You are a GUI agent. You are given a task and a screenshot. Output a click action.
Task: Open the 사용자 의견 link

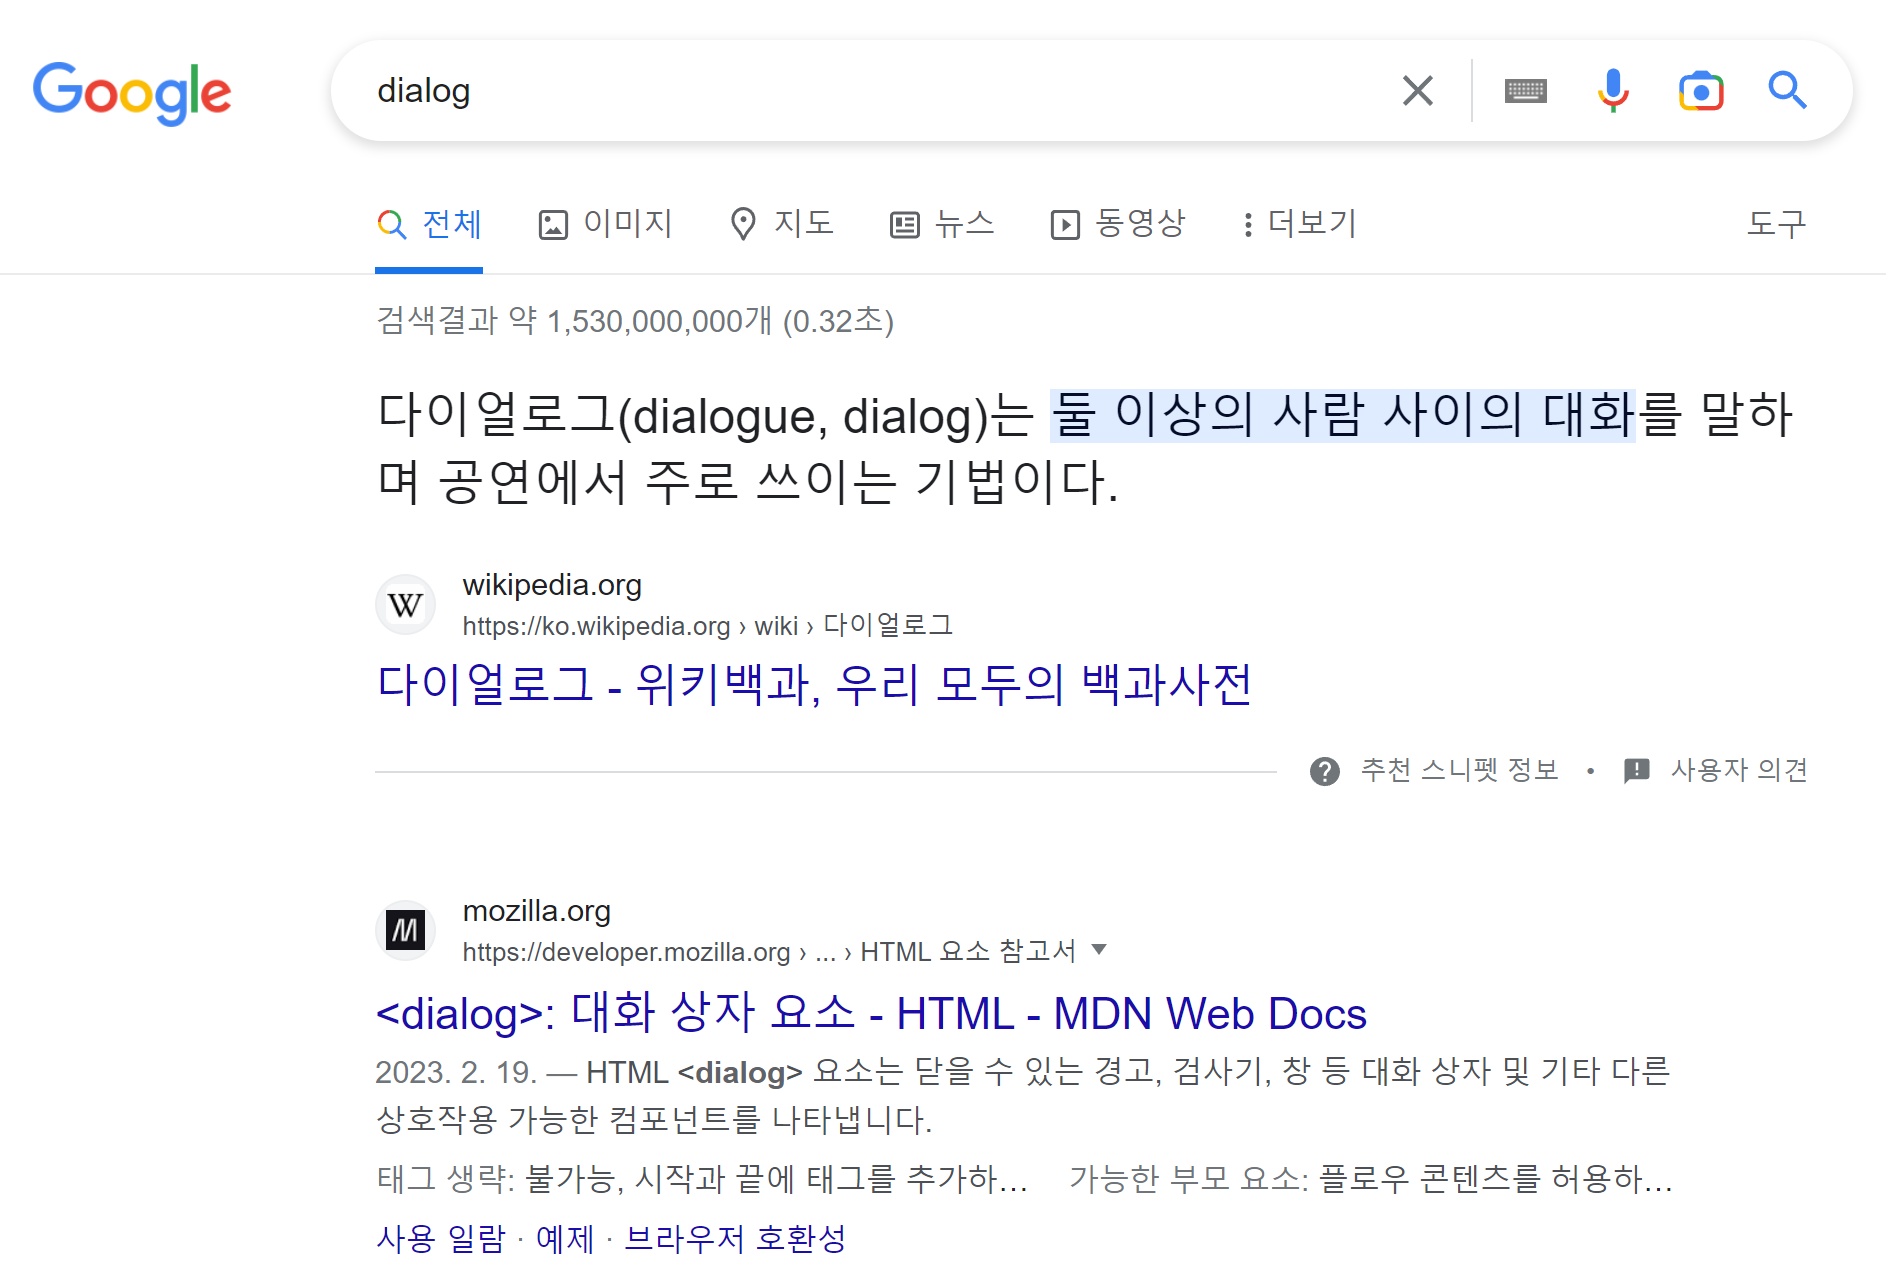(x=1739, y=770)
